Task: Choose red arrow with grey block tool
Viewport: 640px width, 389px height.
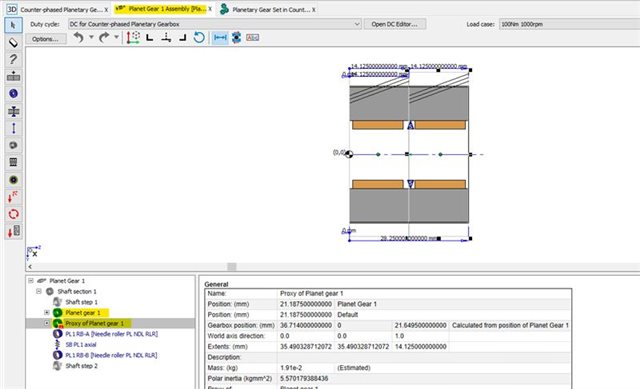Action: tap(13, 231)
